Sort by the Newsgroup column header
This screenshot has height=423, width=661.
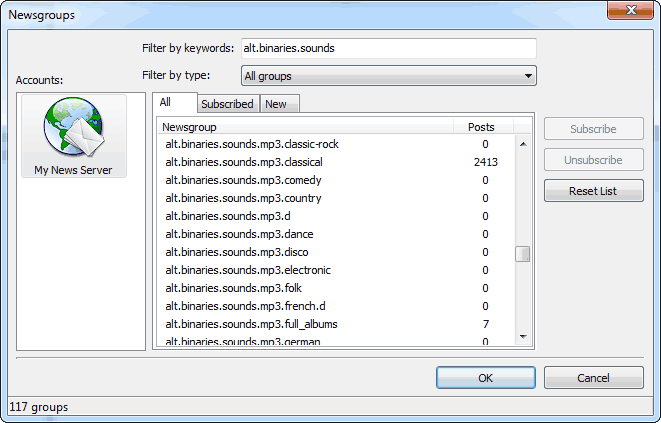pyautogui.click(x=306, y=127)
